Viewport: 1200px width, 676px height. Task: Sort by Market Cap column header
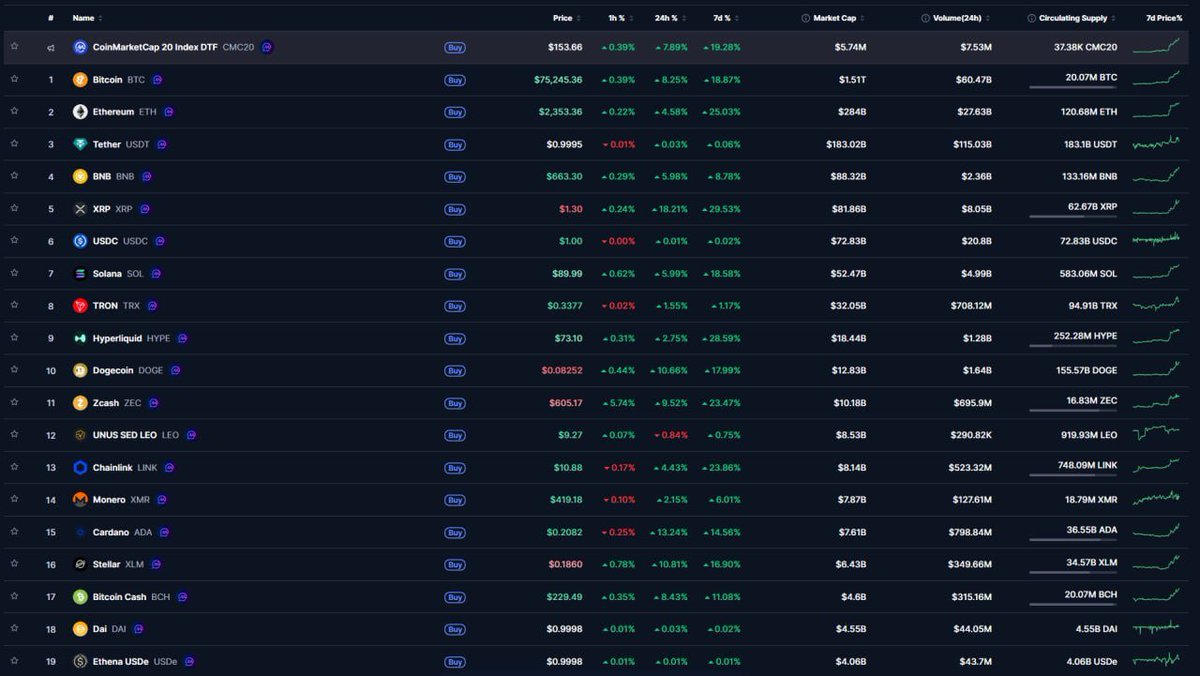tap(837, 18)
